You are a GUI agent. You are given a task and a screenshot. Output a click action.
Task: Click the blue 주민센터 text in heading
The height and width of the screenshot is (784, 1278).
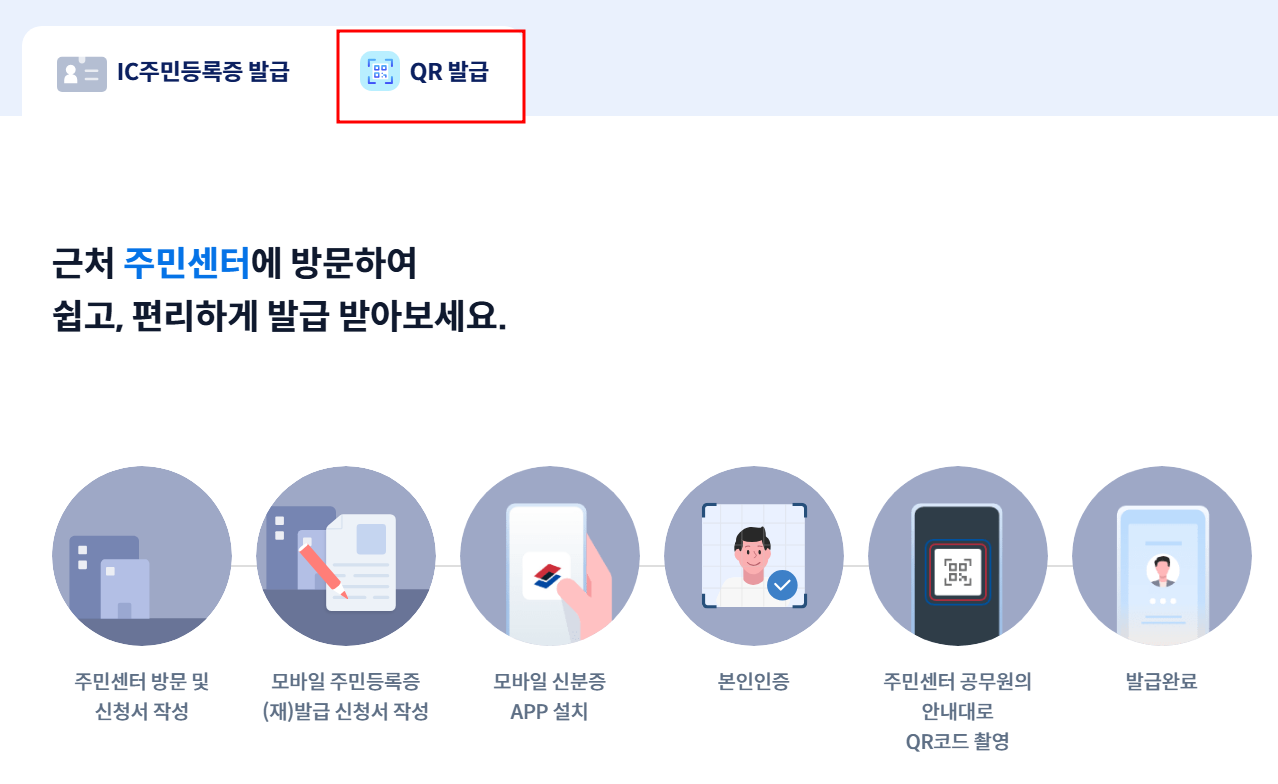coord(187,264)
